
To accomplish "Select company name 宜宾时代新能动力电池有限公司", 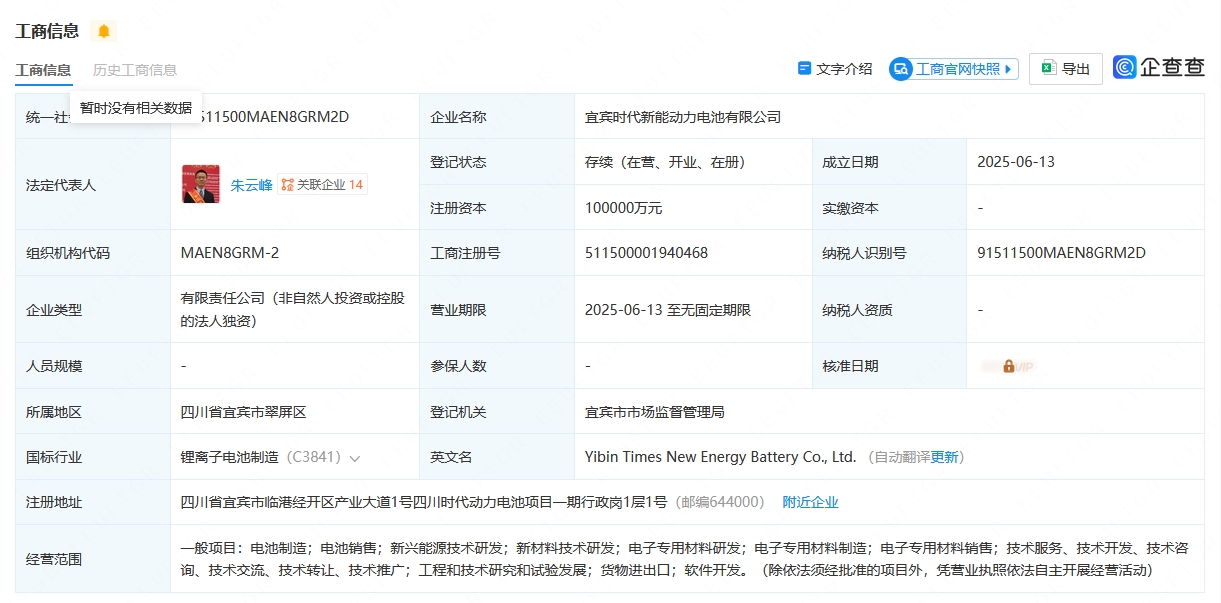I will 683,117.
